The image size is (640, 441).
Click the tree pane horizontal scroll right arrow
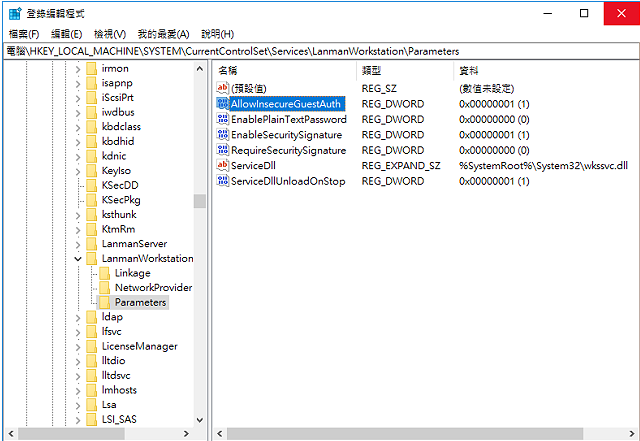186,433
